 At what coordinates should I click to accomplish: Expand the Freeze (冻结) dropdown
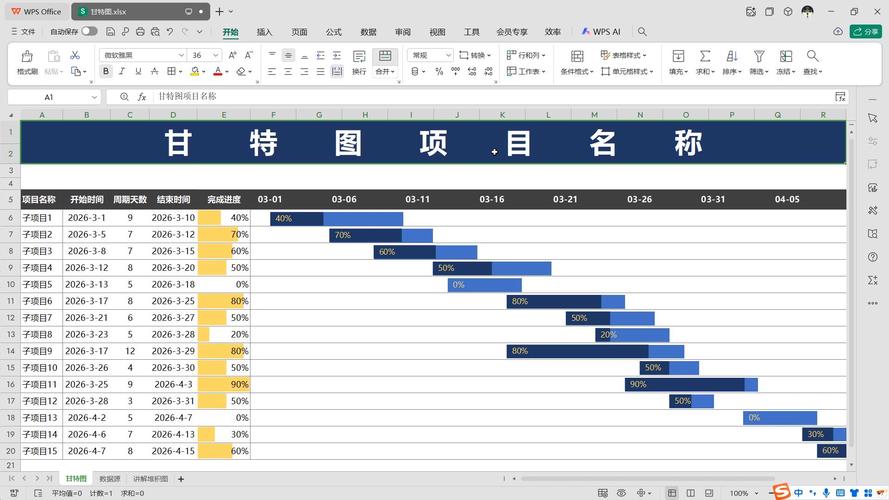pyautogui.click(x=786, y=72)
